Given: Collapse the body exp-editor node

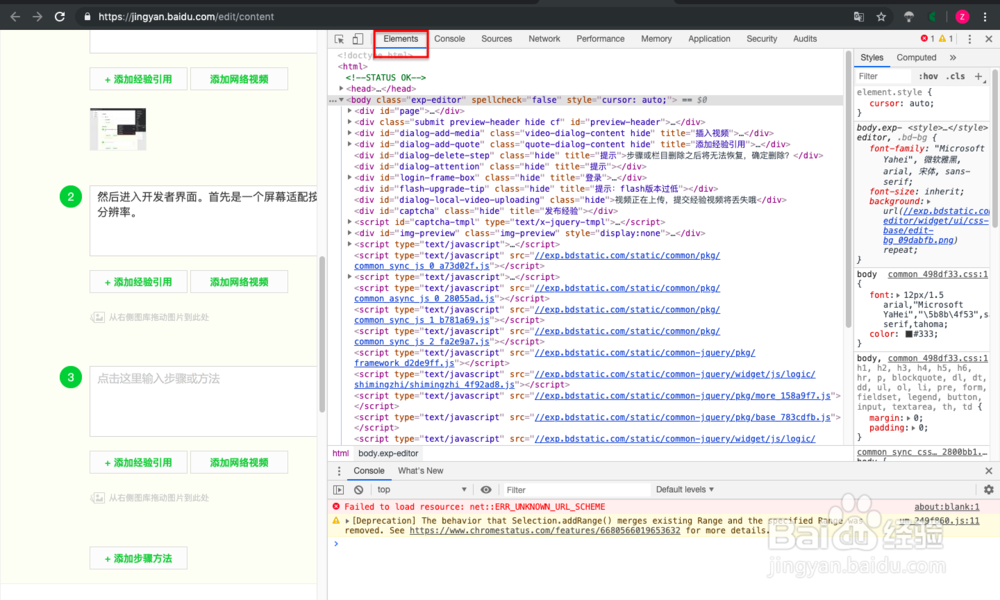Looking at the screenshot, I should click(x=341, y=99).
